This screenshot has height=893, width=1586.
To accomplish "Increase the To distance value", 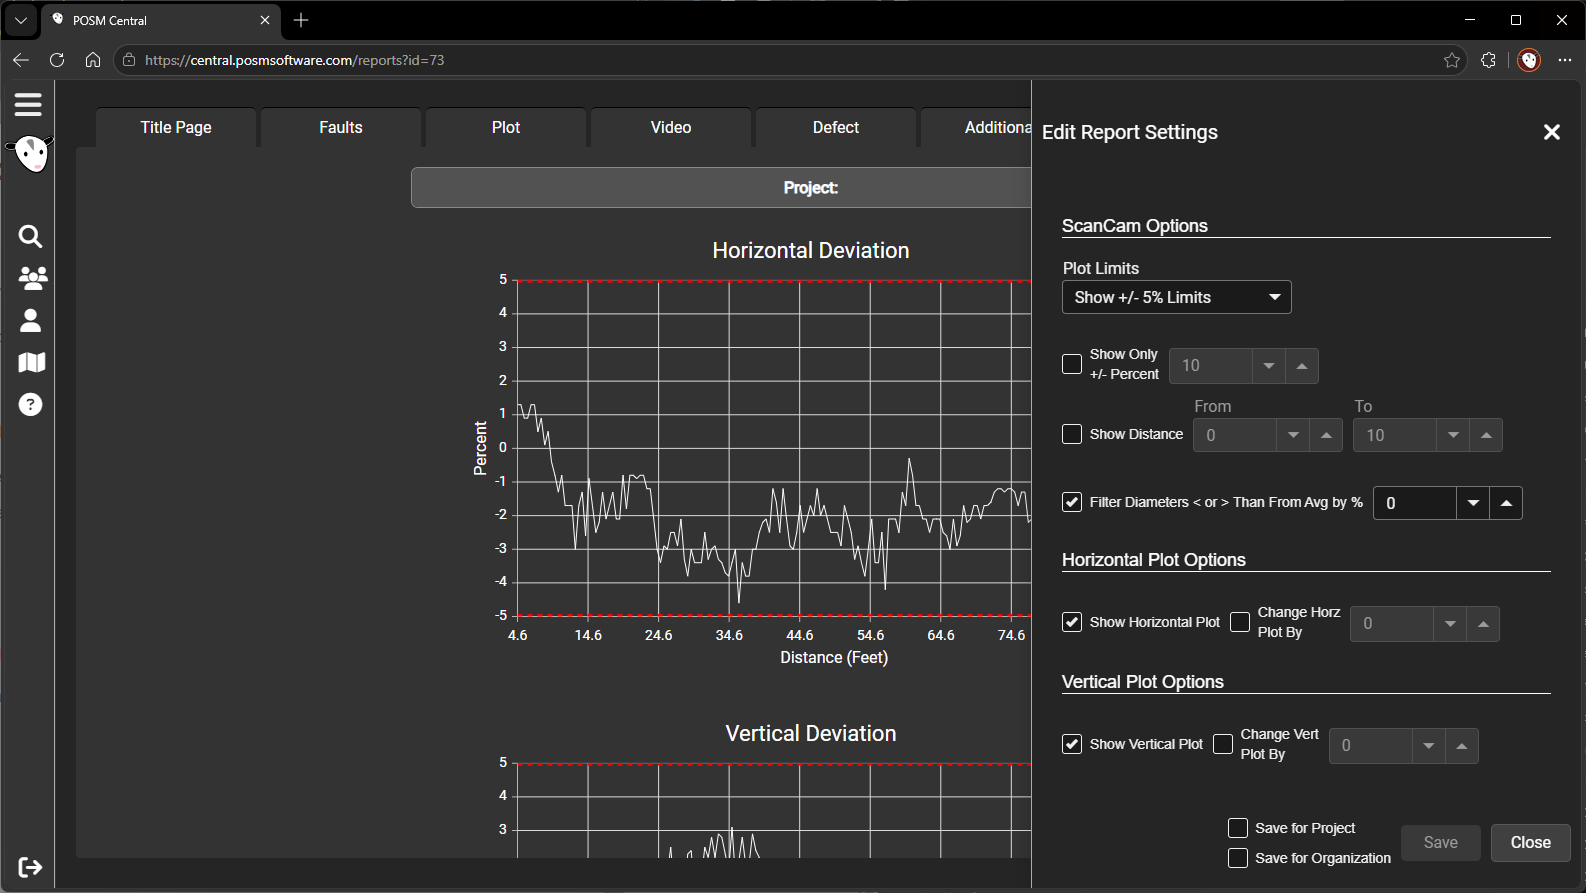I will 1486,435.
